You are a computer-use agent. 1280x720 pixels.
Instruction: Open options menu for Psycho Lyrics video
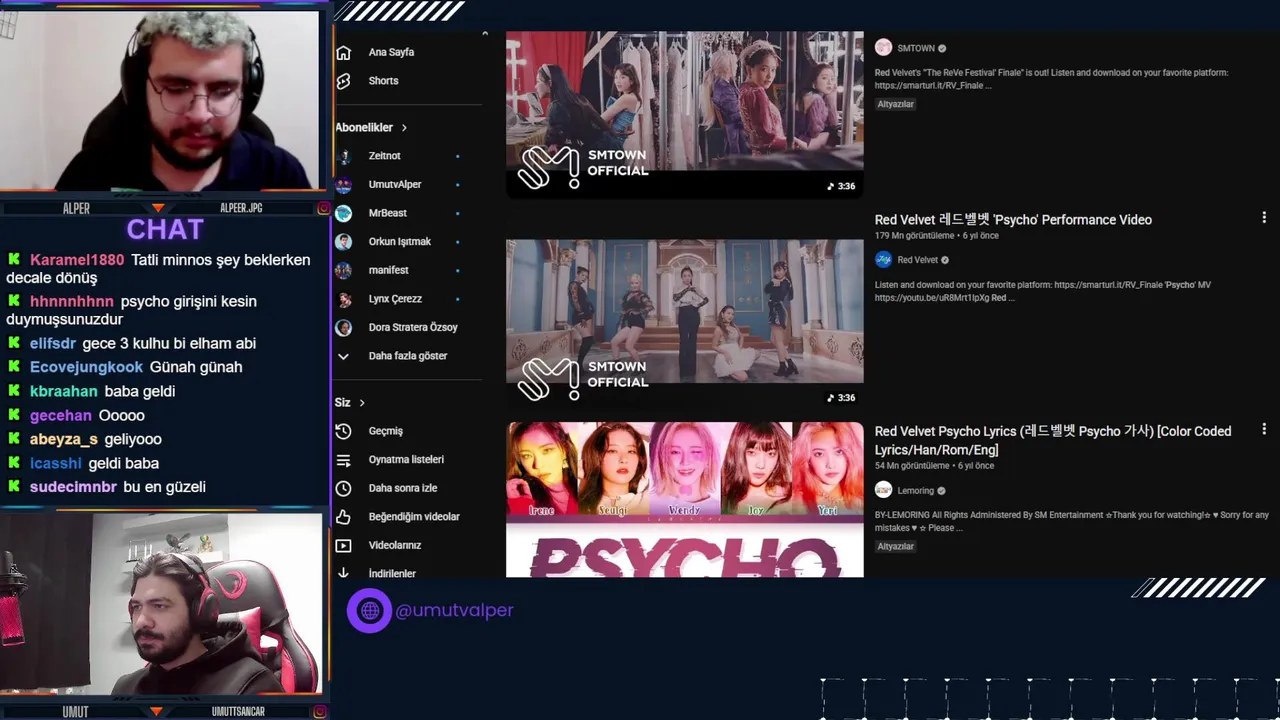pyautogui.click(x=1263, y=429)
